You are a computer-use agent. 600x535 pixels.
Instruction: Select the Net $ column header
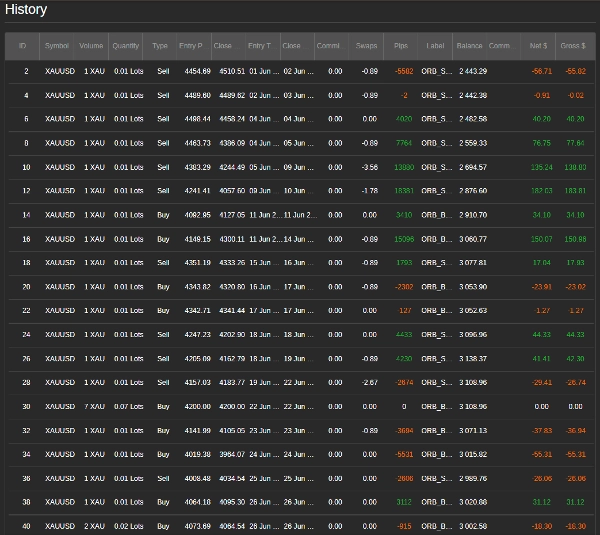pos(538,46)
